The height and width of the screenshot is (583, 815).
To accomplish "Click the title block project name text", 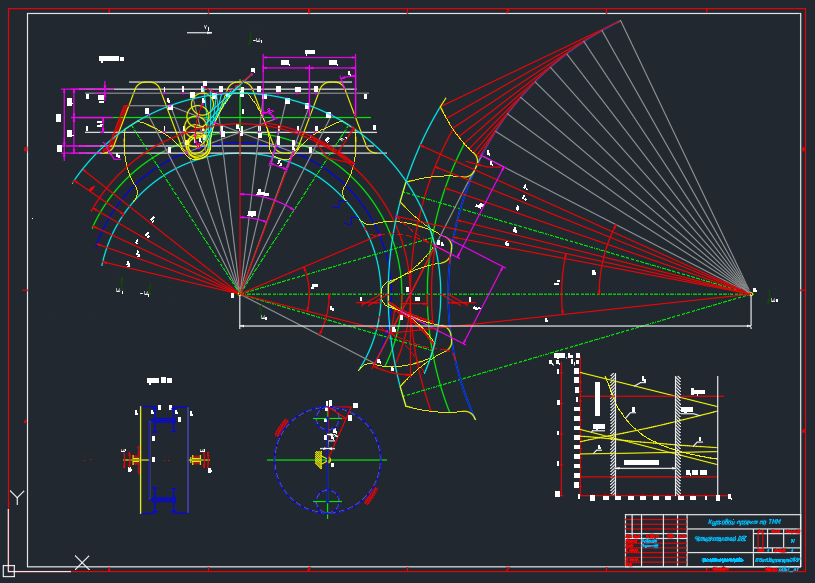I will click(x=744, y=522).
